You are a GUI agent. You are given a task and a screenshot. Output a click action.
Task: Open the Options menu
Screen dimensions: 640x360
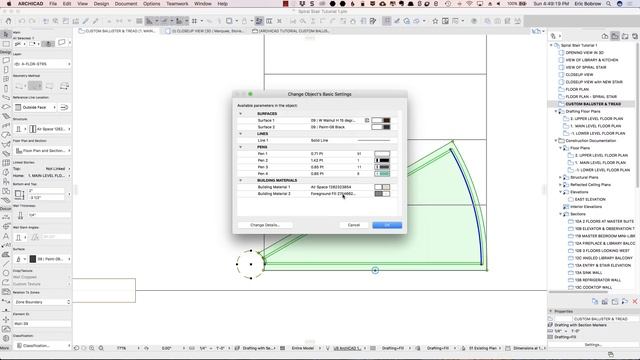[151, 4]
